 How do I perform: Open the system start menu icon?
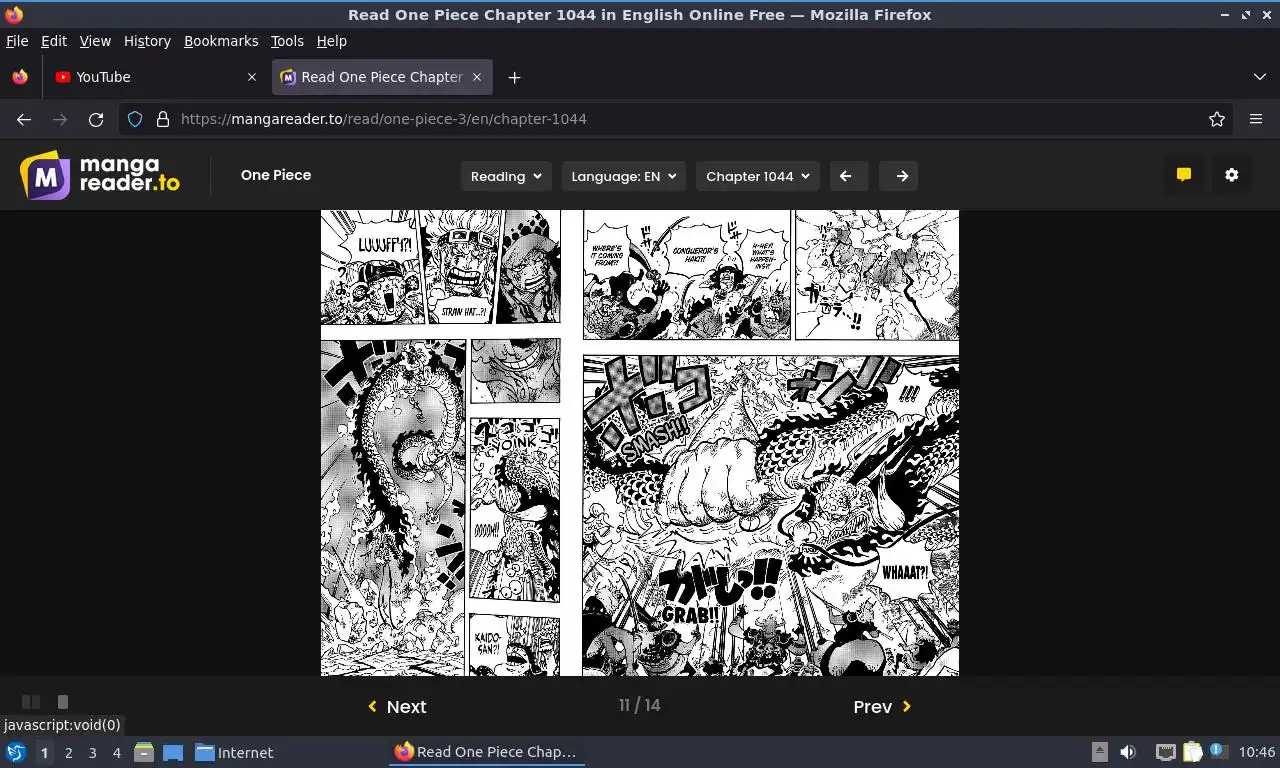pos(16,752)
